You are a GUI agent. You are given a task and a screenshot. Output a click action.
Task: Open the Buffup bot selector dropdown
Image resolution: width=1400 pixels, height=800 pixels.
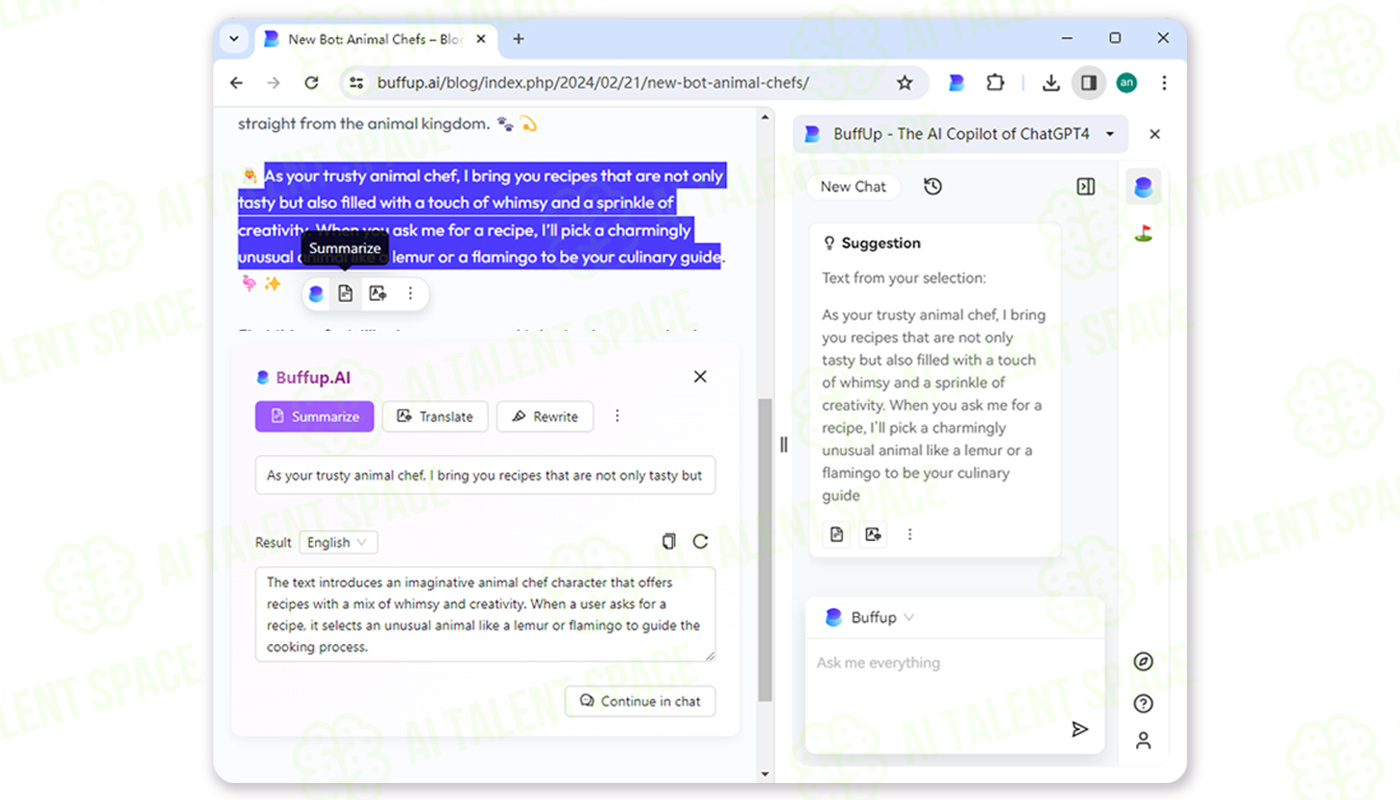pyautogui.click(x=870, y=618)
